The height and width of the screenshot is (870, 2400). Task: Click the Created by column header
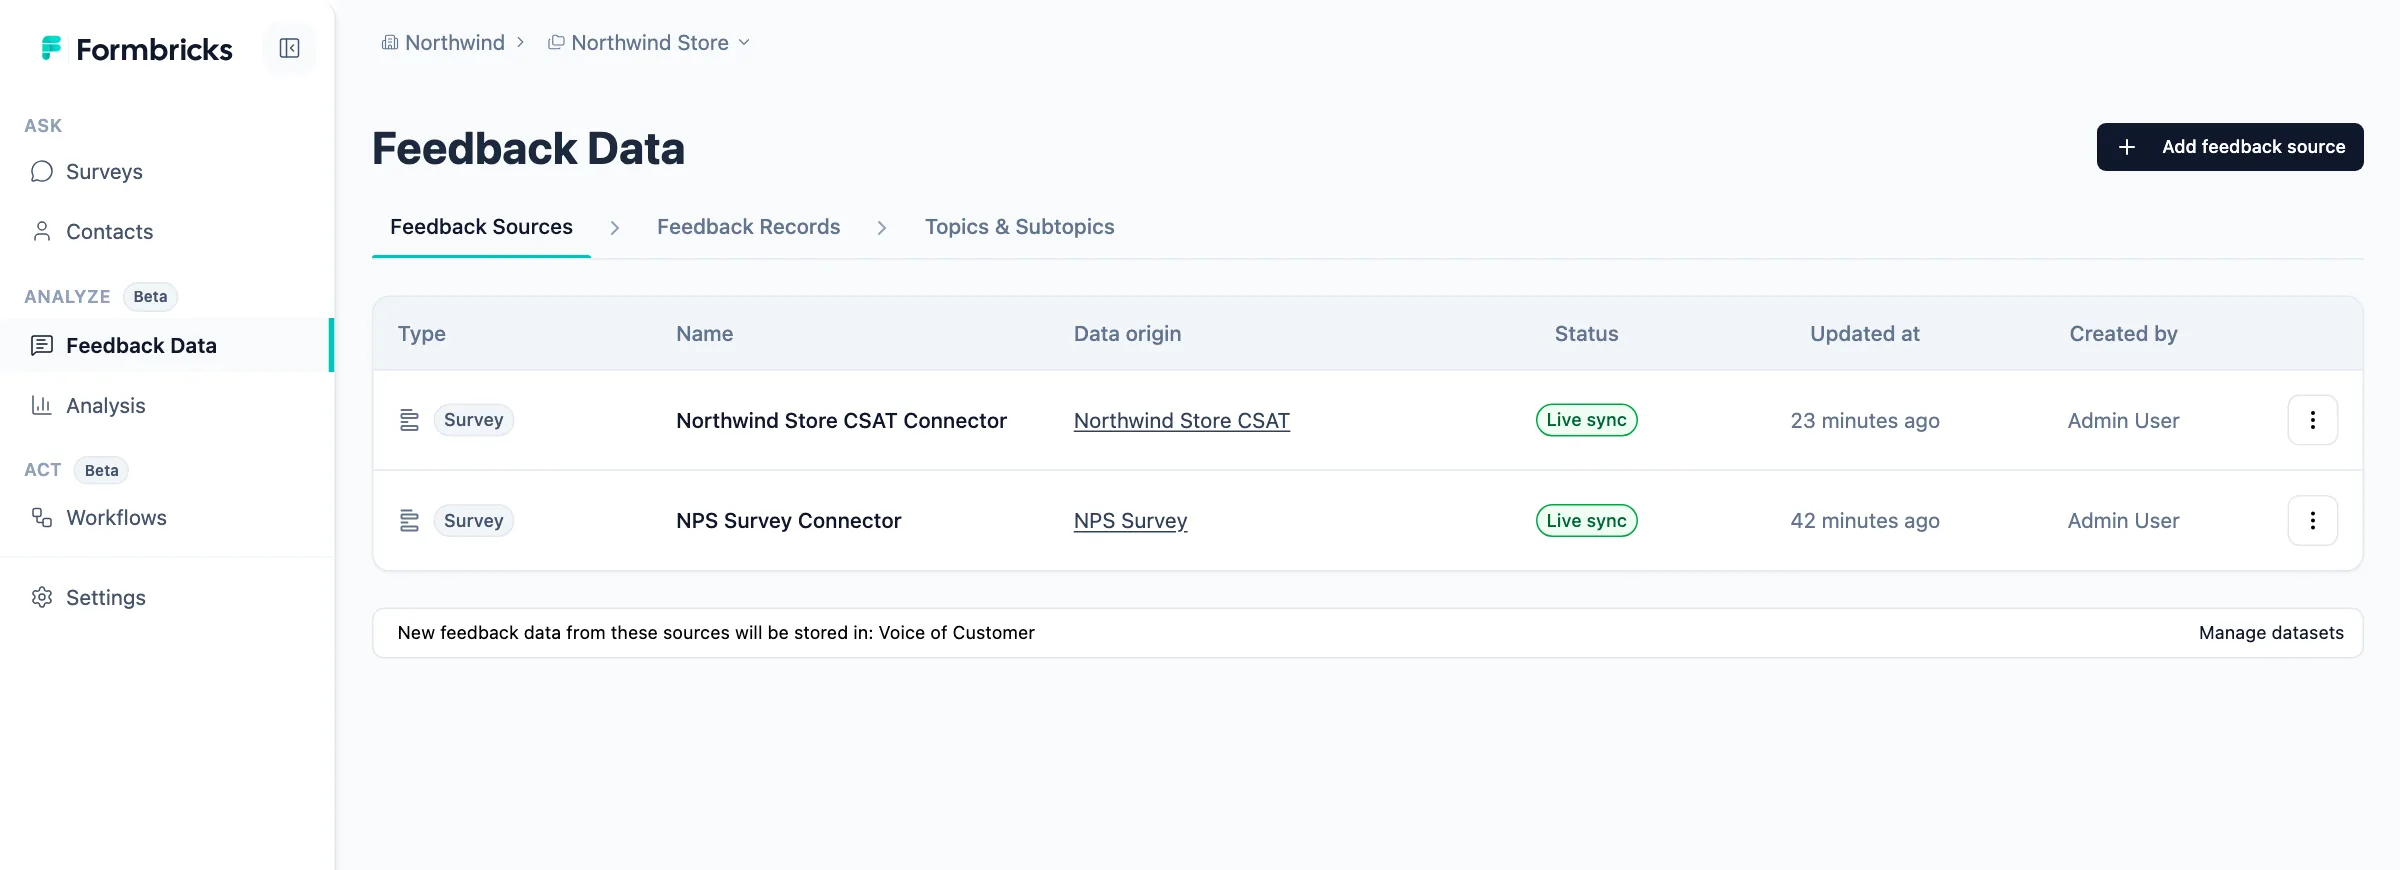(2123, 334)
